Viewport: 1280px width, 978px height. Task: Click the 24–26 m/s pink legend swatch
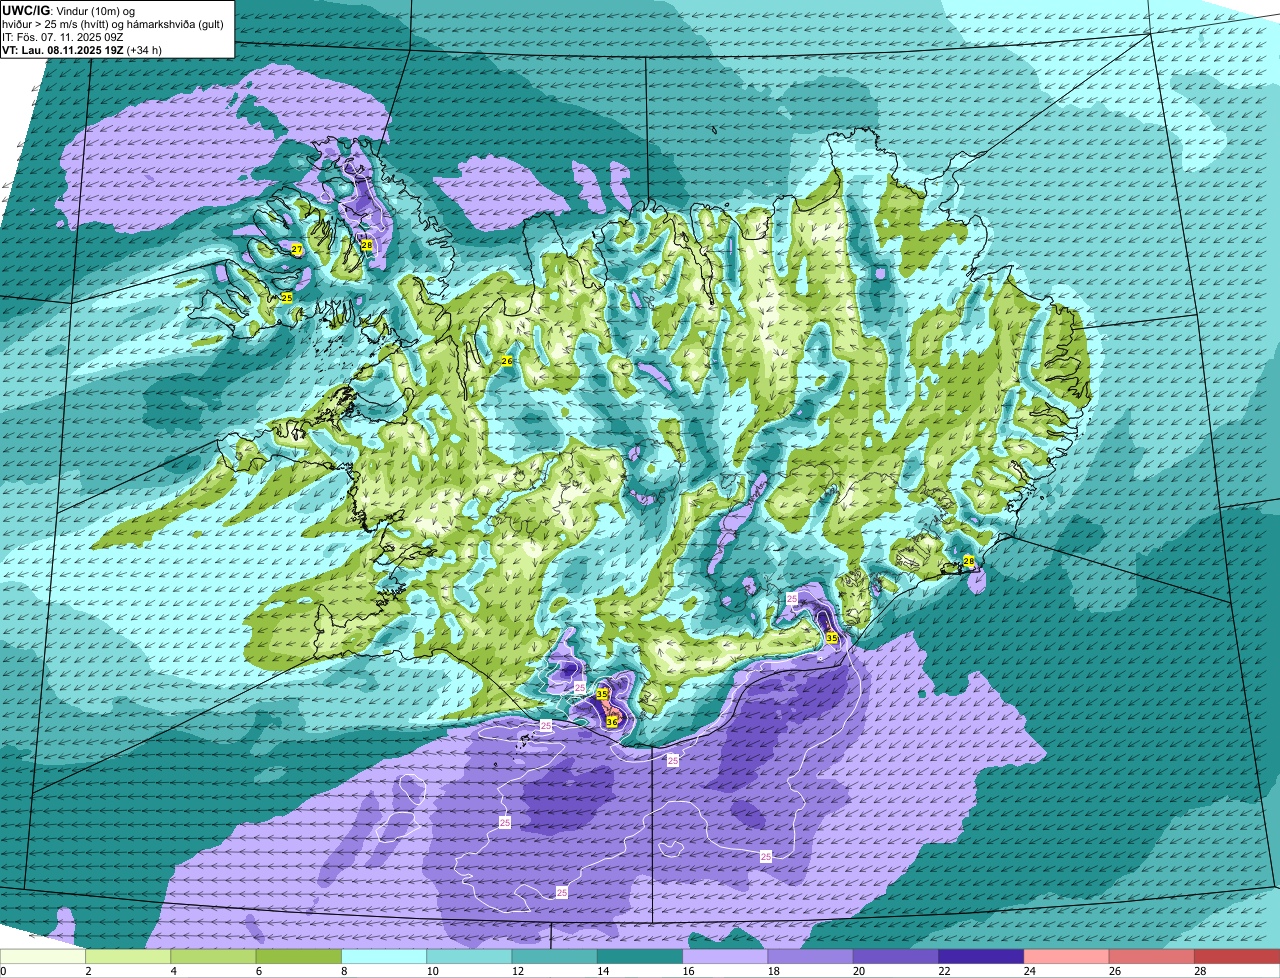coord(1067,956)
